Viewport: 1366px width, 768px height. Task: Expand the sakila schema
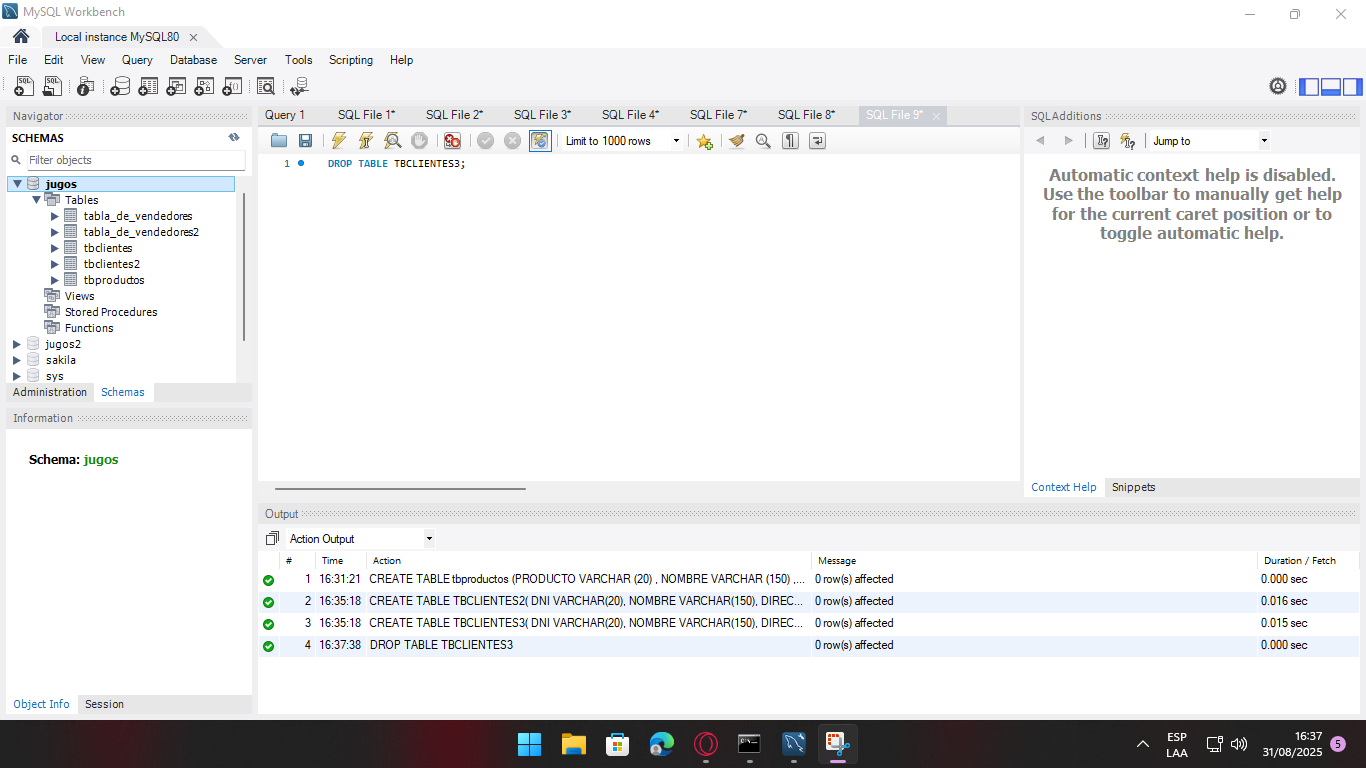point(17,360)
